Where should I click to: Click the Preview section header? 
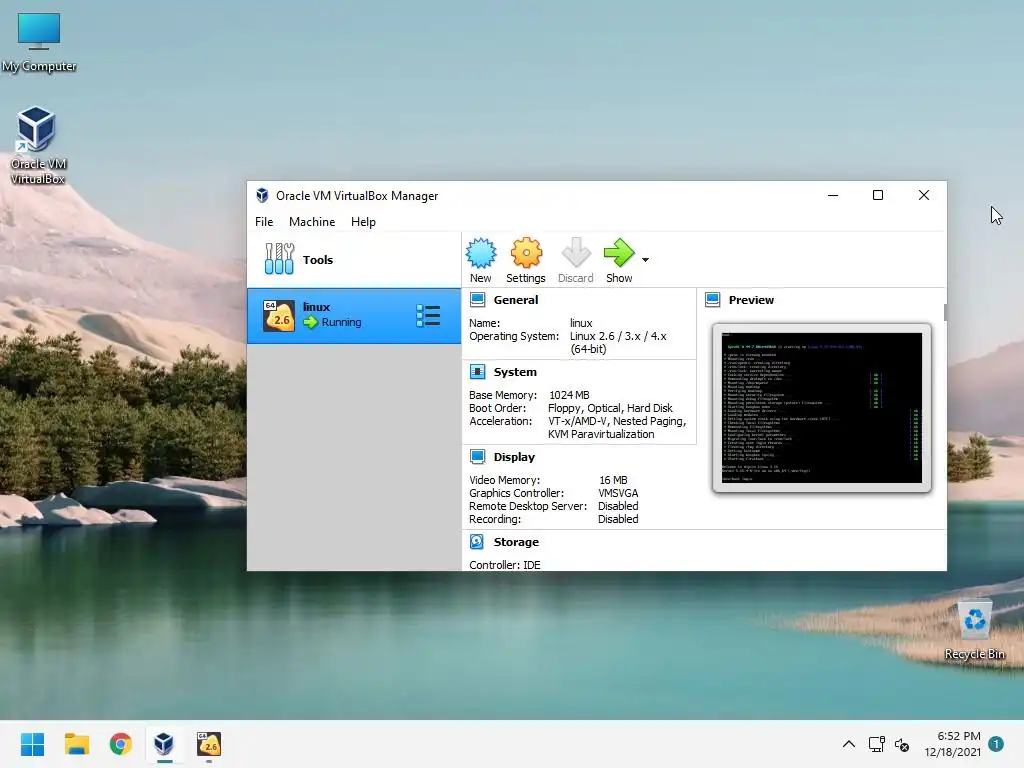coord(751,300)
